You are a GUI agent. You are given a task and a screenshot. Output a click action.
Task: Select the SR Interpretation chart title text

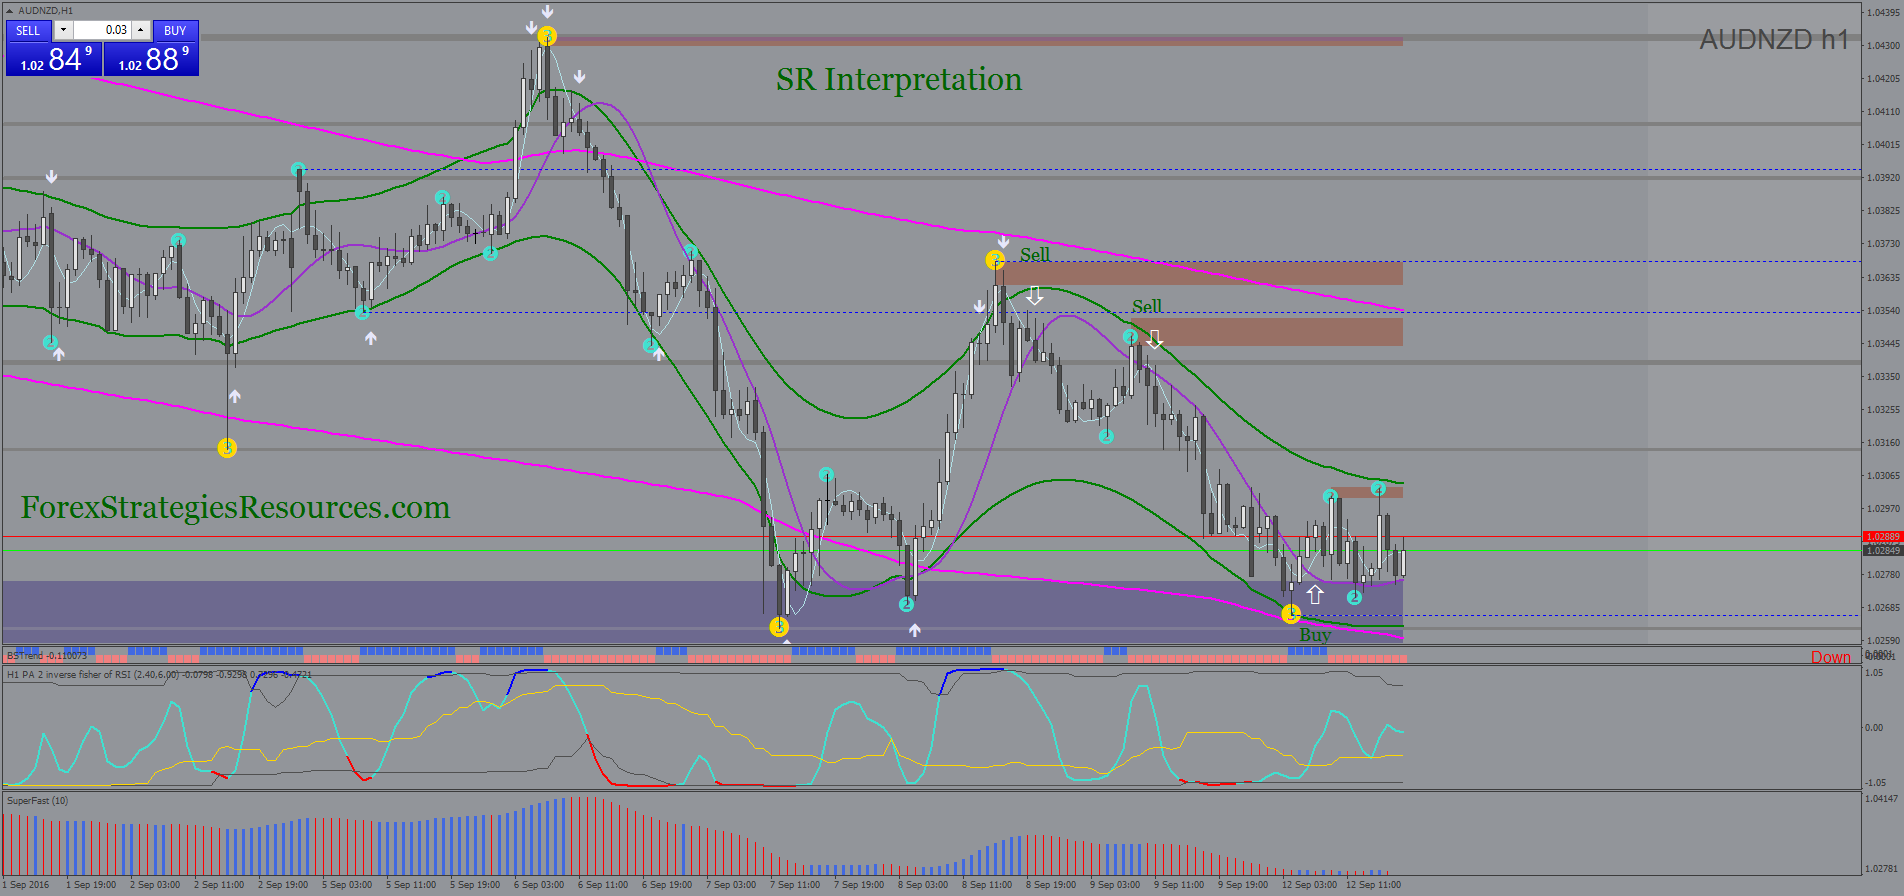(x=899, y=80)
